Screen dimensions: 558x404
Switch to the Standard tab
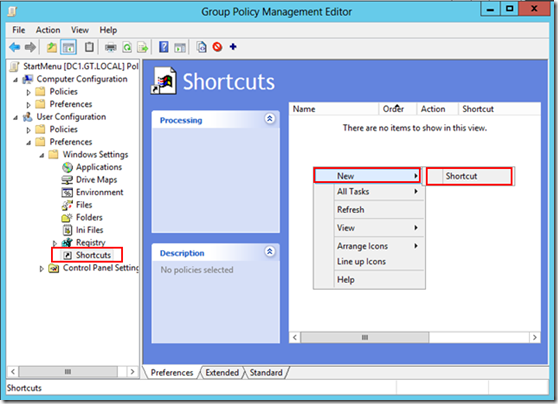pyautogui.click(x=266, y=372)
